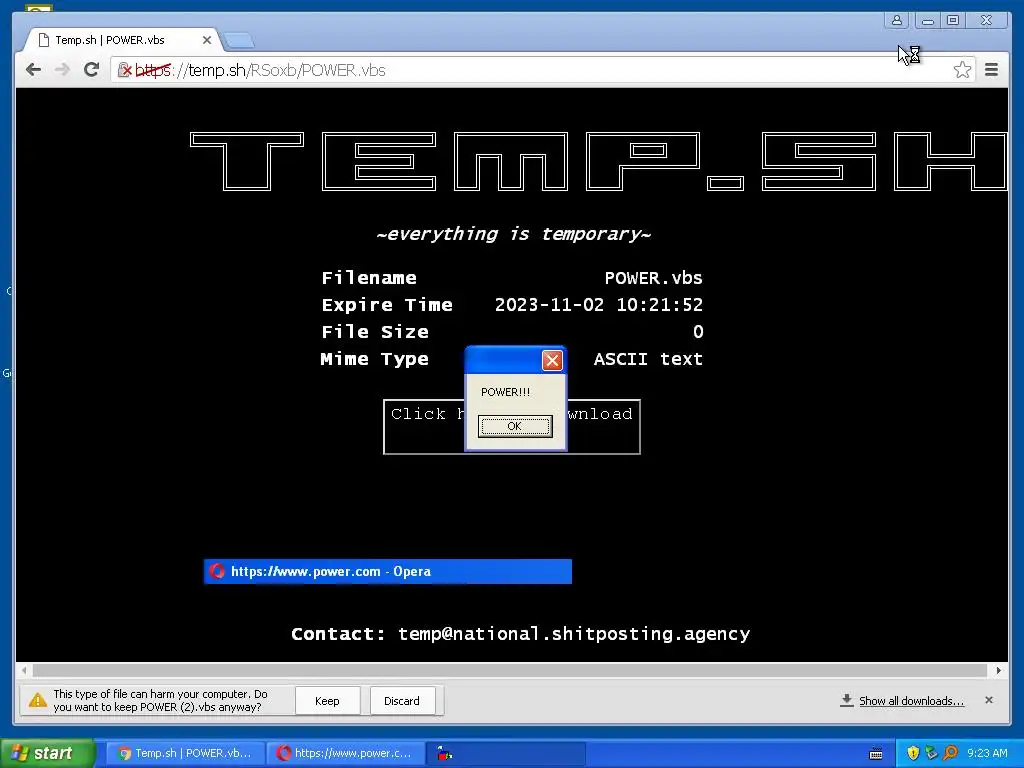This screenshot has height=768, width=1024.
Task: Open the Windows Start menu
Action: (x=47, y=753)
